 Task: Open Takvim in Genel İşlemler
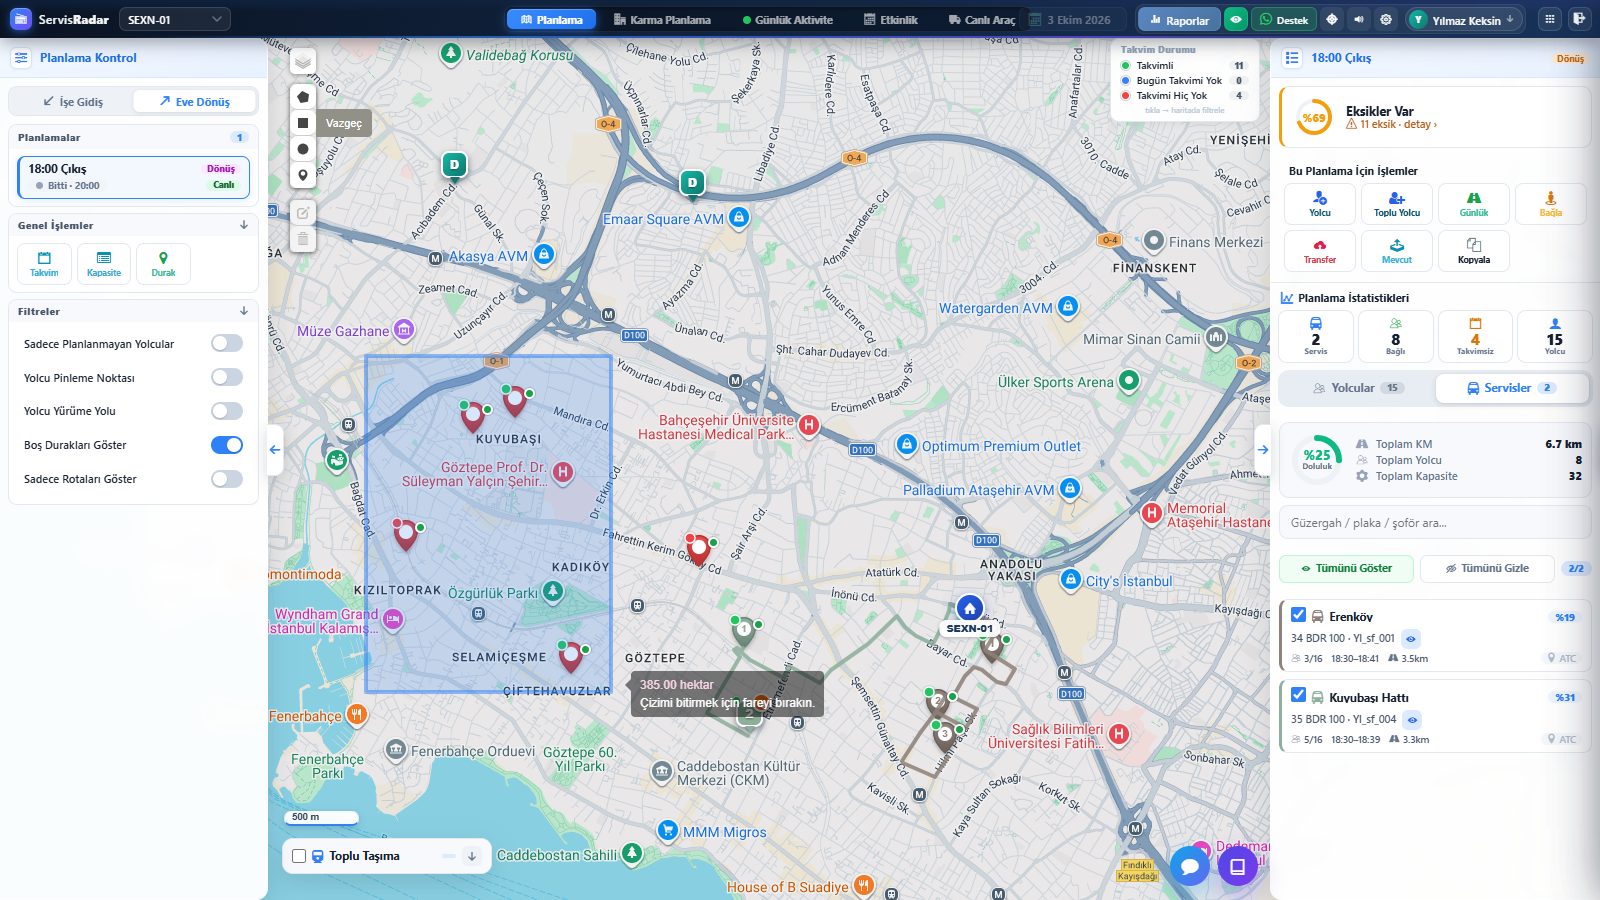[44, 264]
